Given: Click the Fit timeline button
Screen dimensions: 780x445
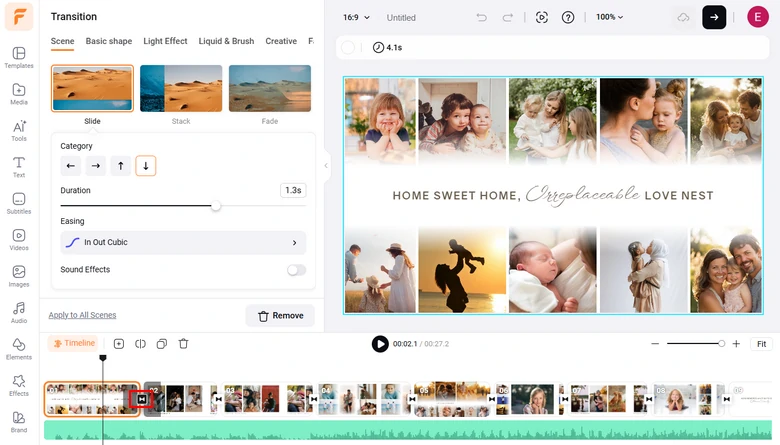Looking at the screenshot, I should (x=761, y=344).
